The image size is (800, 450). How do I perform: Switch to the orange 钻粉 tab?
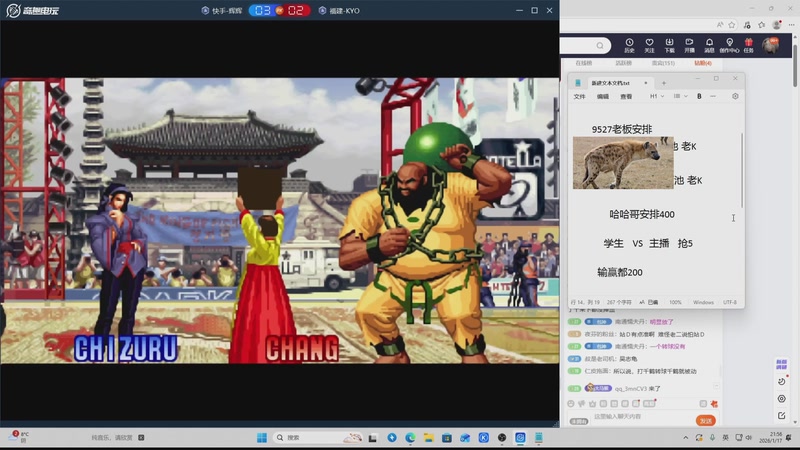point(703,63)
